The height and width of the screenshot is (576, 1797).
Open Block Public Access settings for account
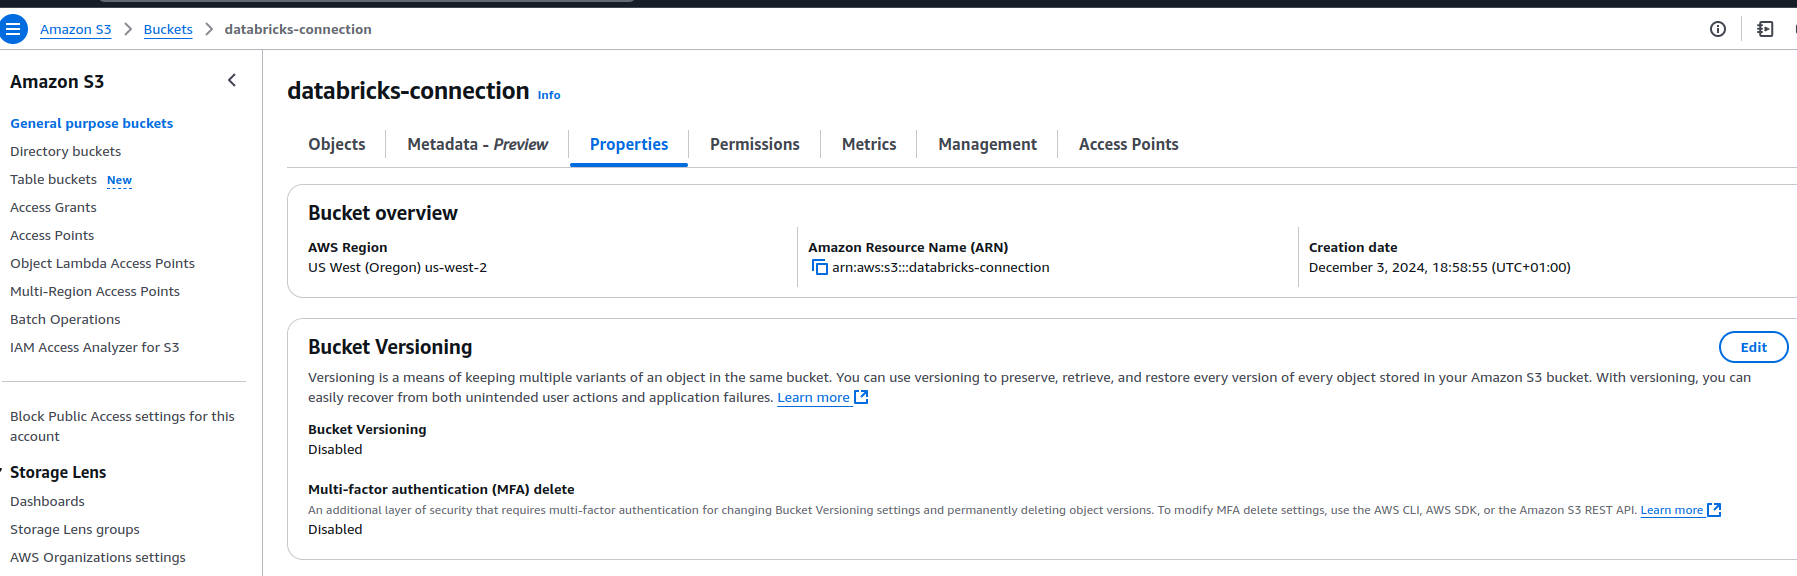pos(122,426)
